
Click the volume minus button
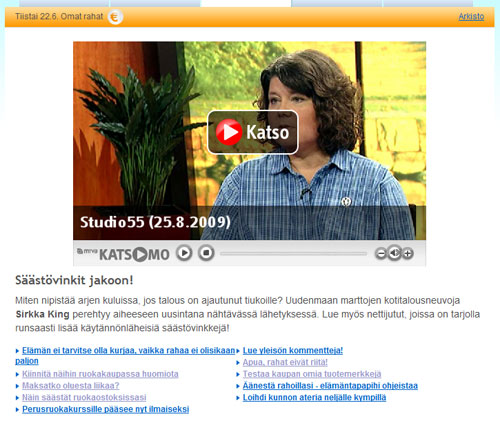click(x=381, y=254)
